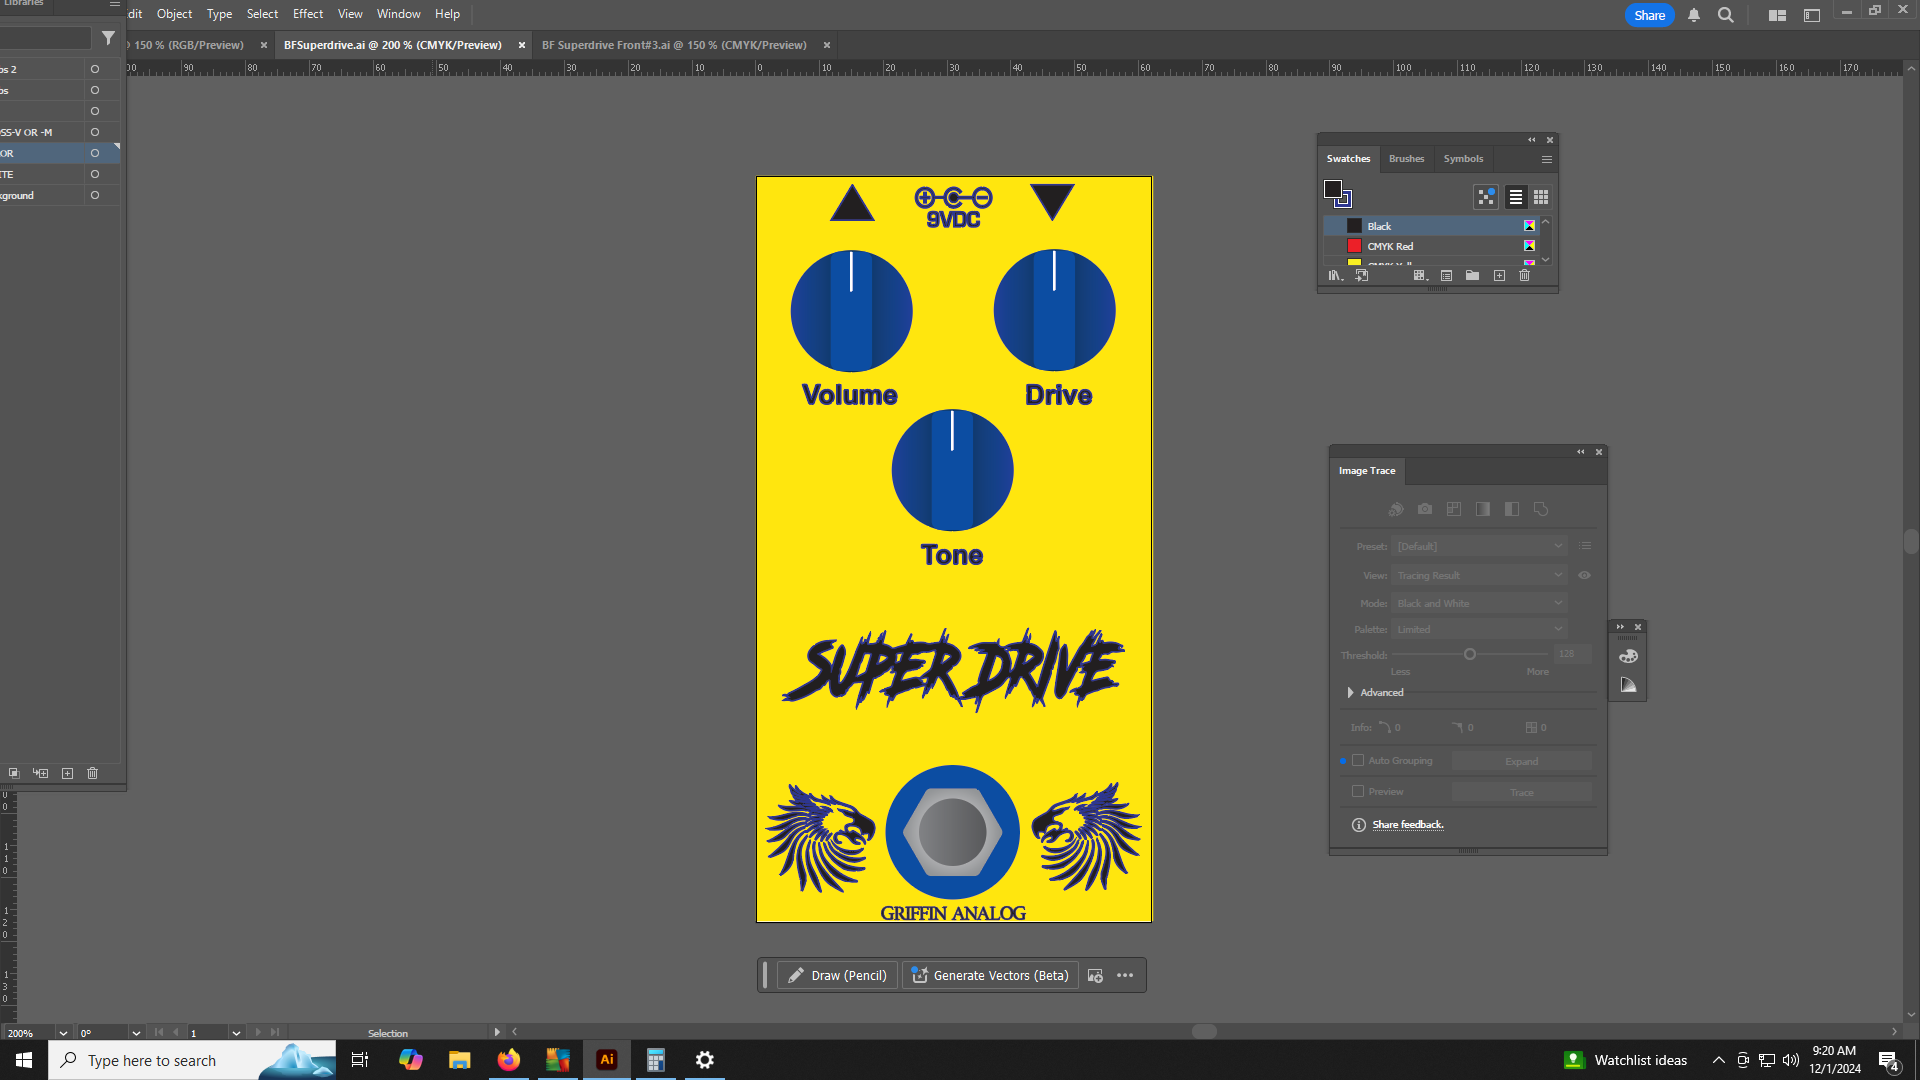This screenshot has height=1080, width=1920.
Task: Open Swatch Libraries menu icon
Action: (1335, 275)
